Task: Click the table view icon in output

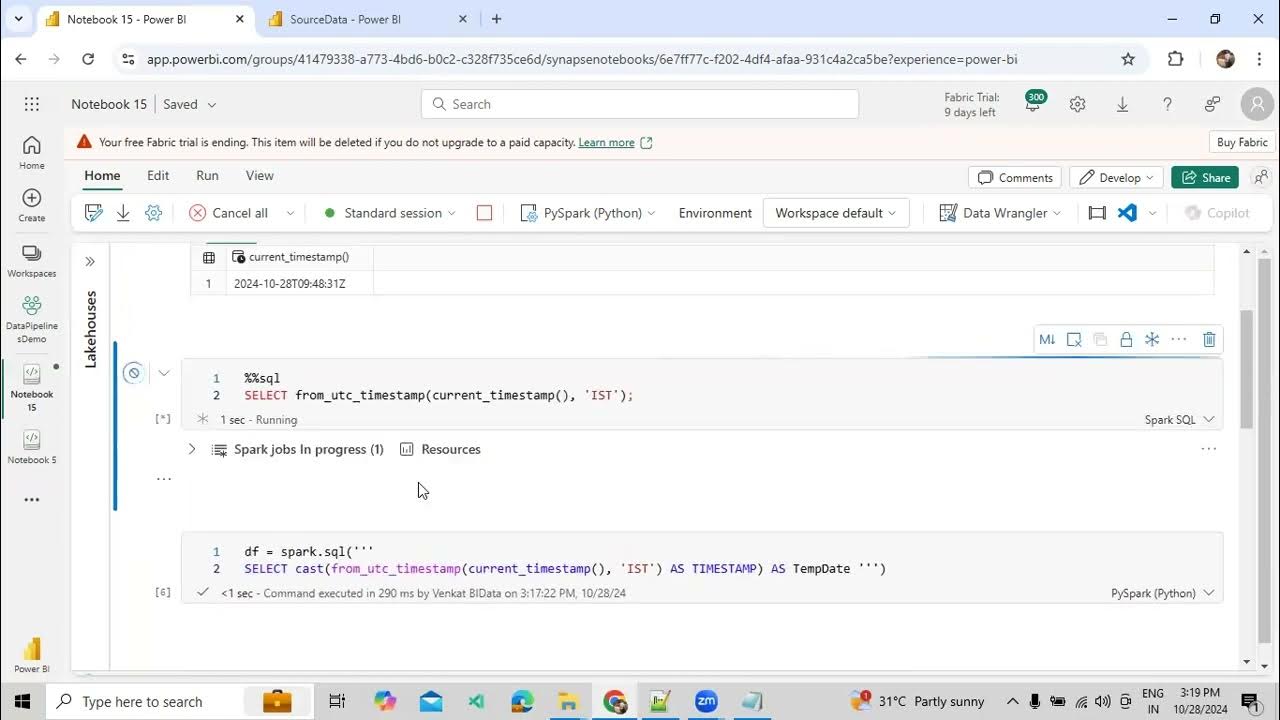Action: (209, 257)
